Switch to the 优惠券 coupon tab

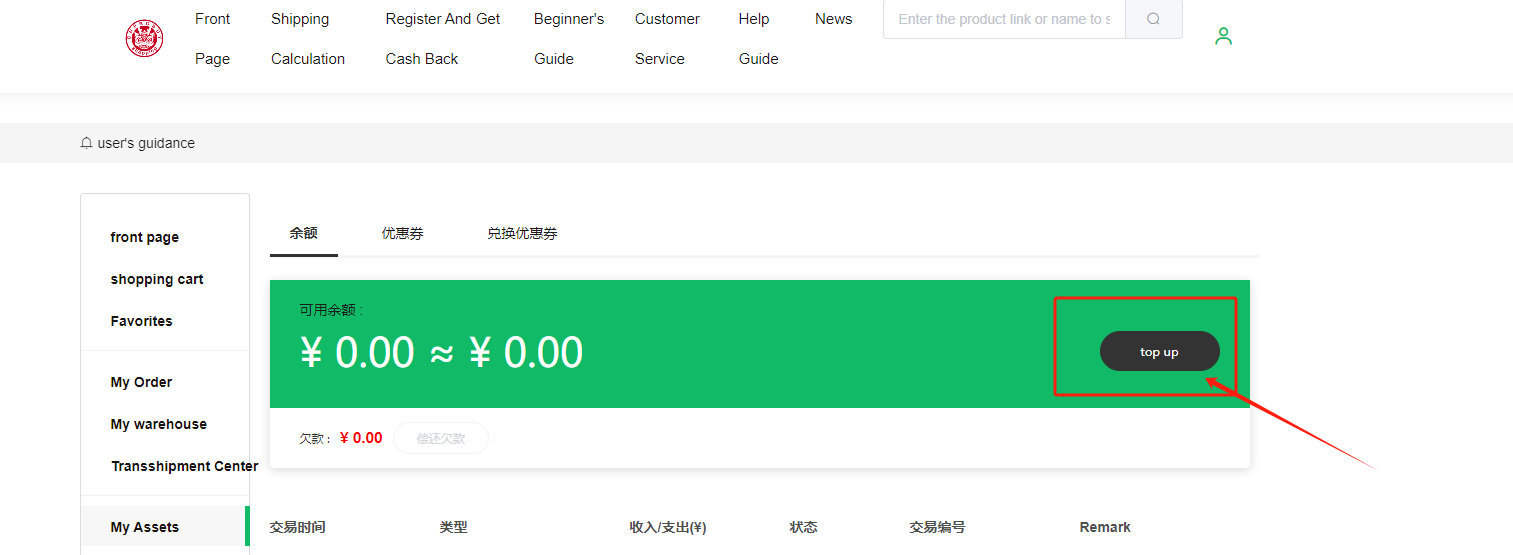[x=402, y=233]
